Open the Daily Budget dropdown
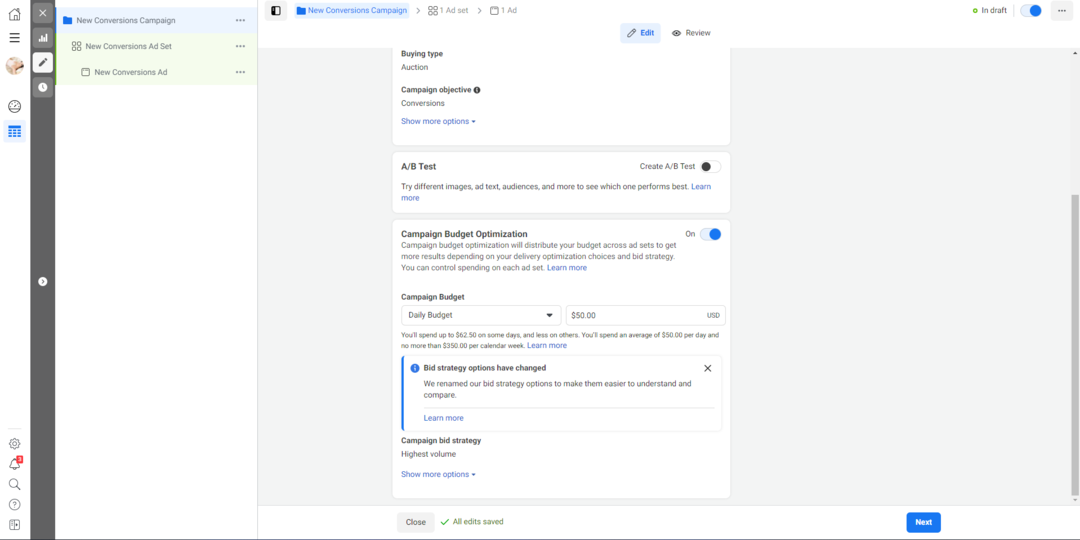This screenshot has height=540, width=1080. point(480,315)
